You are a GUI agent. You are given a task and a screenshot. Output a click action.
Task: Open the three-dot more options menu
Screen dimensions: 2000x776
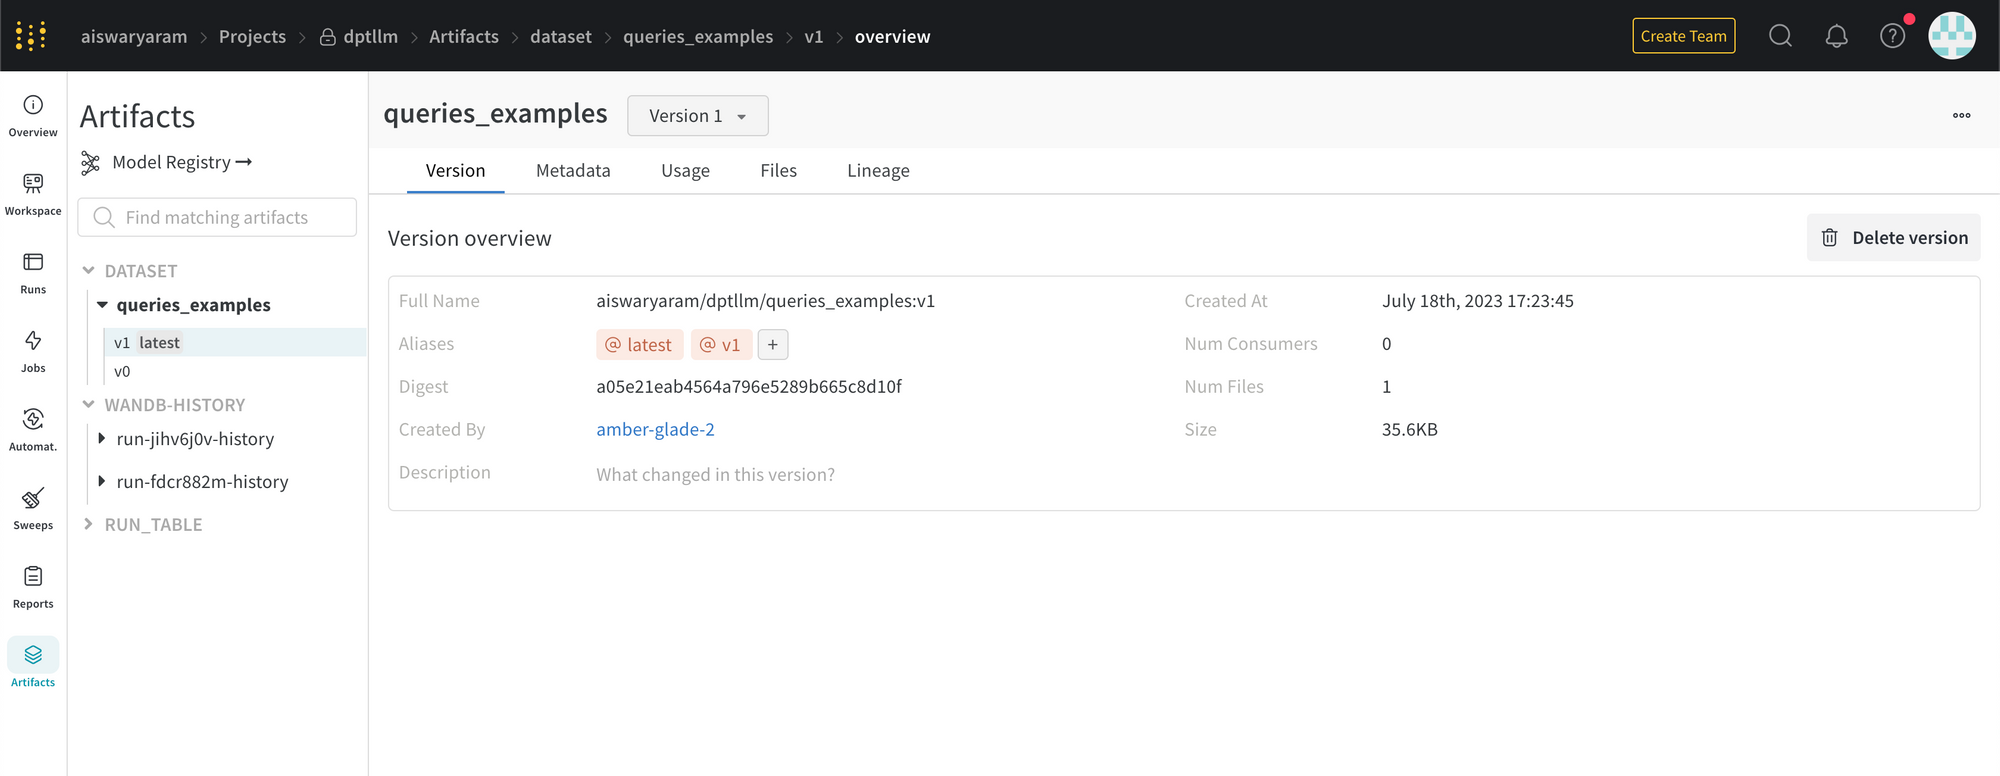[1961, 115]
